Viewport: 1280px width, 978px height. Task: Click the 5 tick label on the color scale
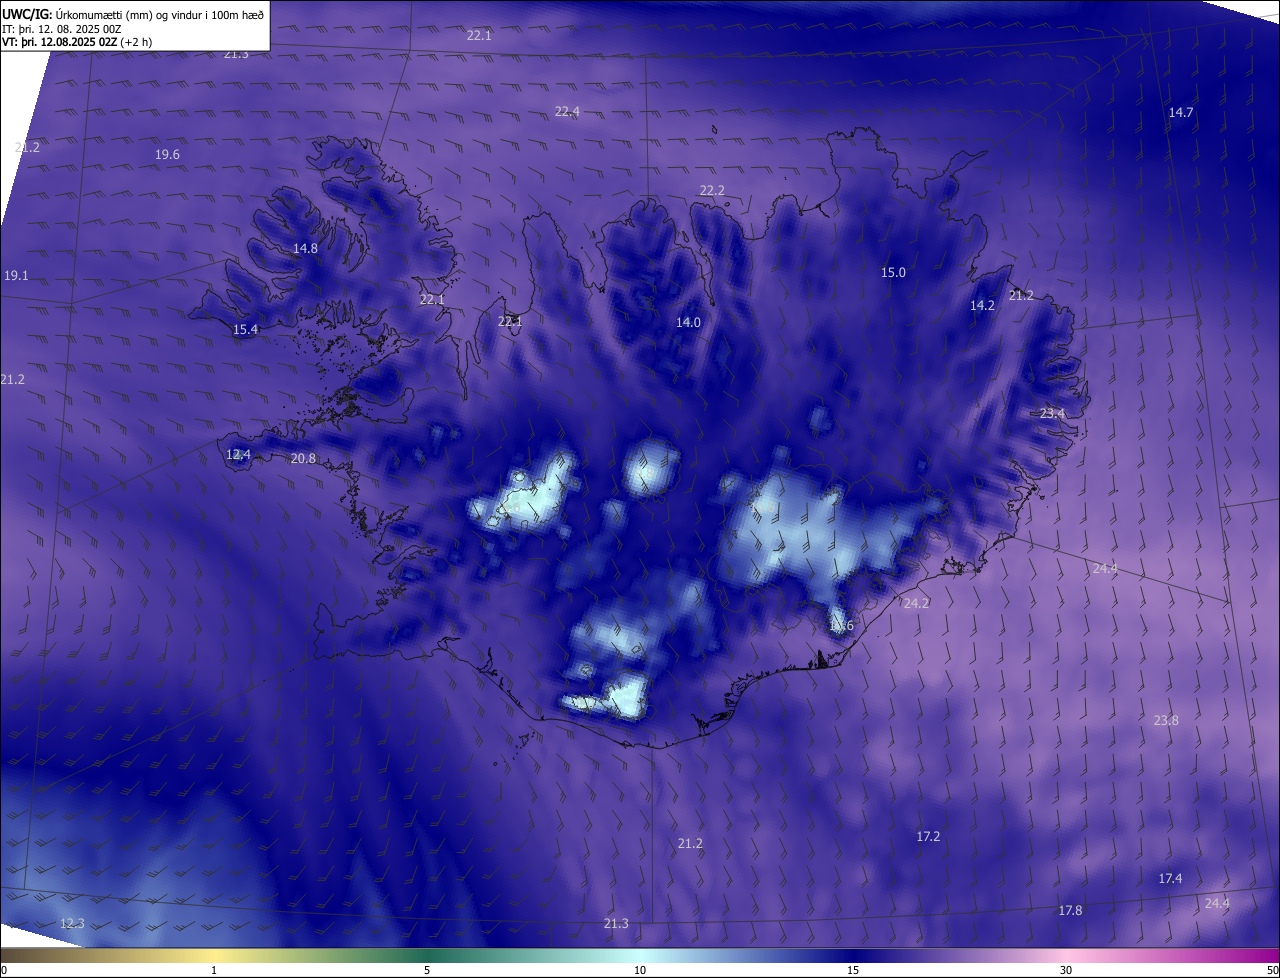427,970
